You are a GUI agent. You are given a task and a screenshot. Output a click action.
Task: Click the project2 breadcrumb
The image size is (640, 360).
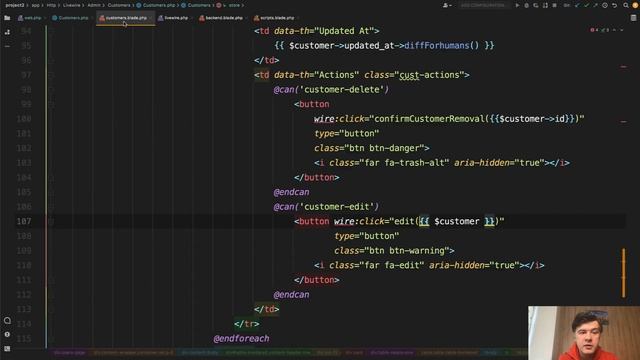[15, 5]
